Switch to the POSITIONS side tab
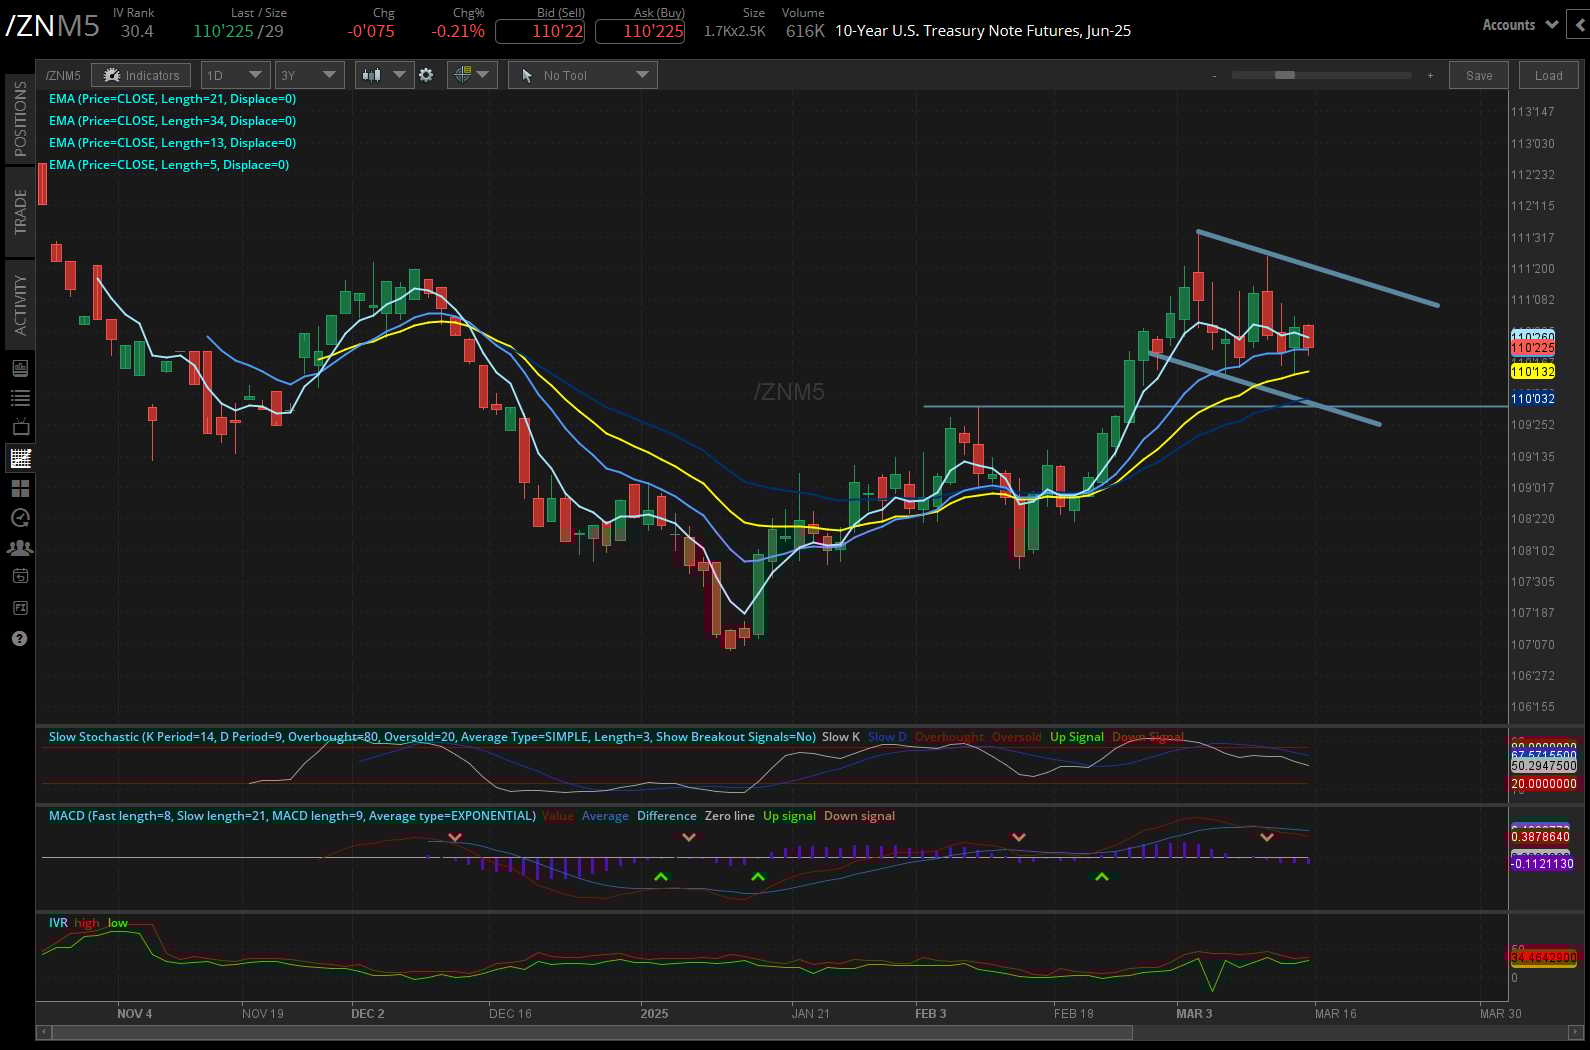The image size is (1590, 1050). pyautogui.click(x=20, y=118)
